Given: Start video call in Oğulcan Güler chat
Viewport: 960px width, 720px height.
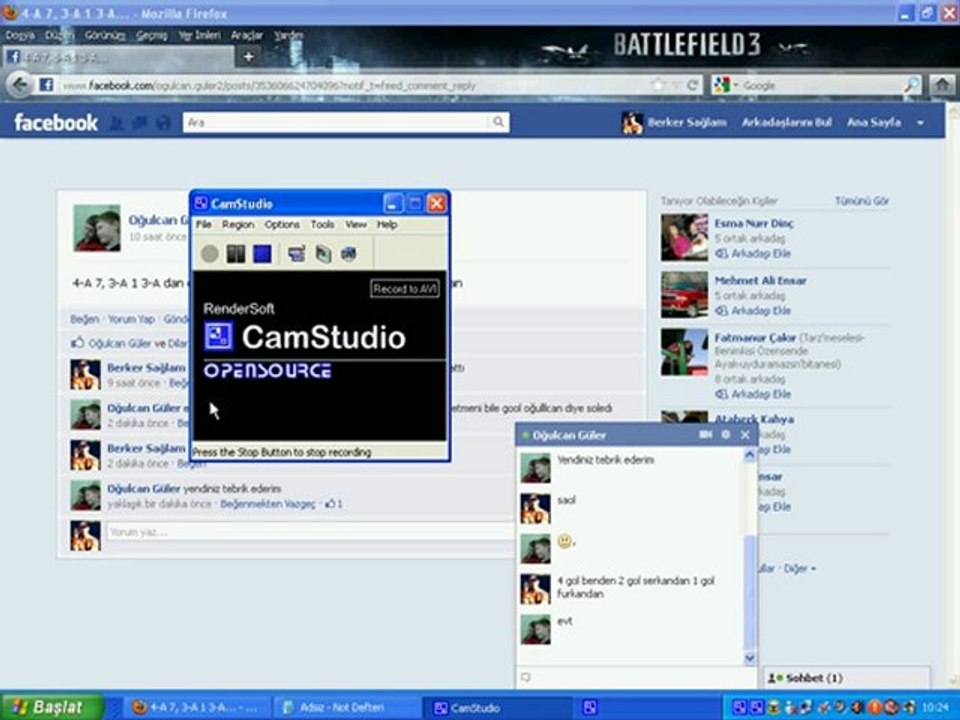Looking at the screenshot, I should pyautogui.click(x=705, y=435).
